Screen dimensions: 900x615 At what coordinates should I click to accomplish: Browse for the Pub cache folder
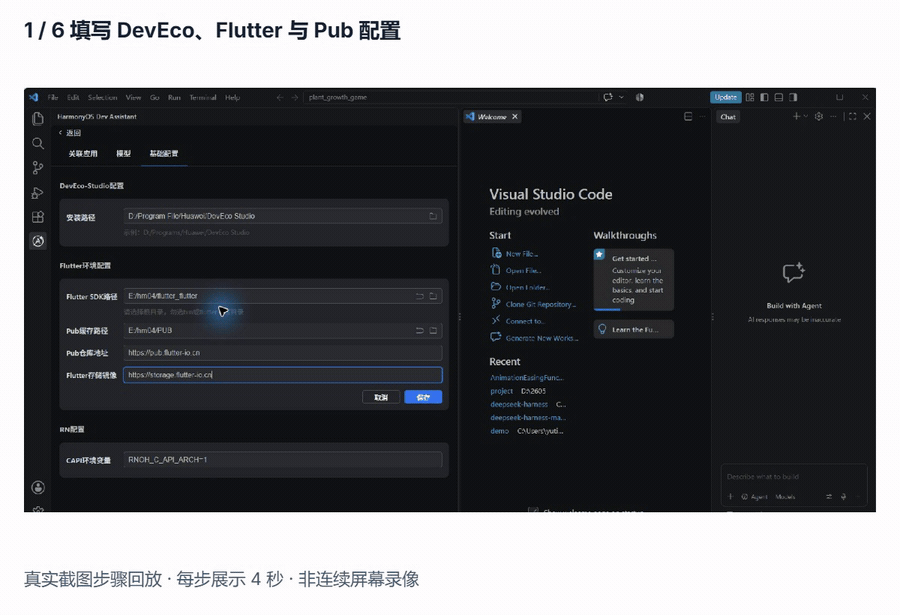[433, 331]
